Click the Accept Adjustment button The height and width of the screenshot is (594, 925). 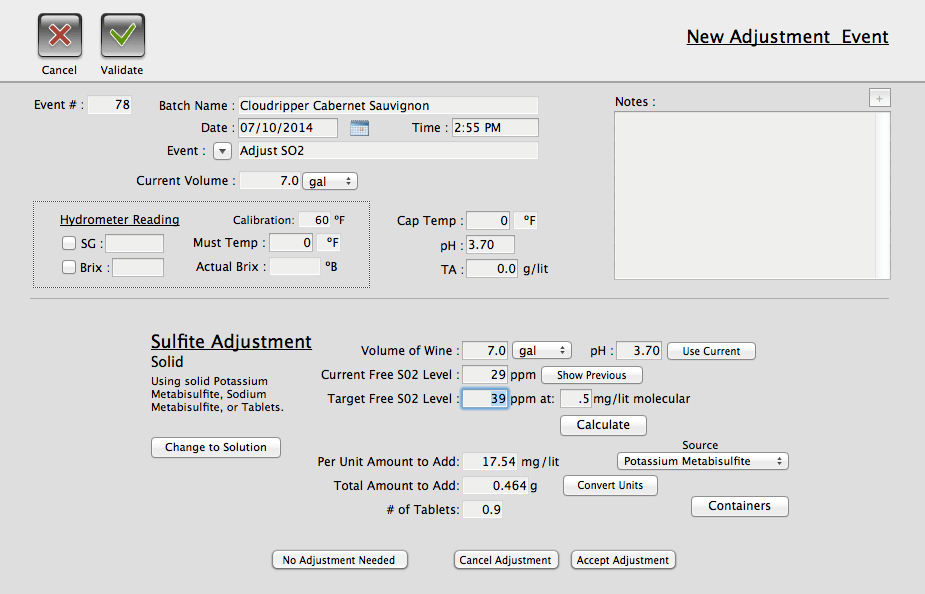pyautogui.click(x=623, y=560)
